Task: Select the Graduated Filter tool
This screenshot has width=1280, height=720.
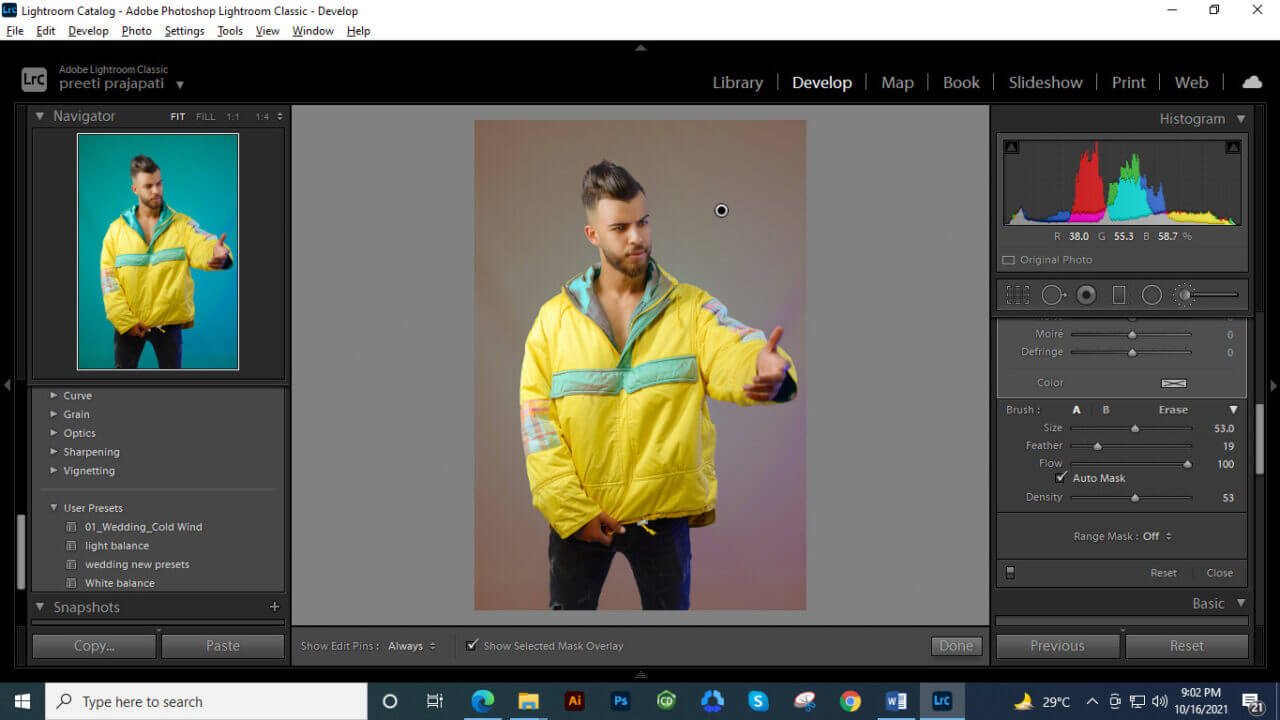Action: 1119,294
